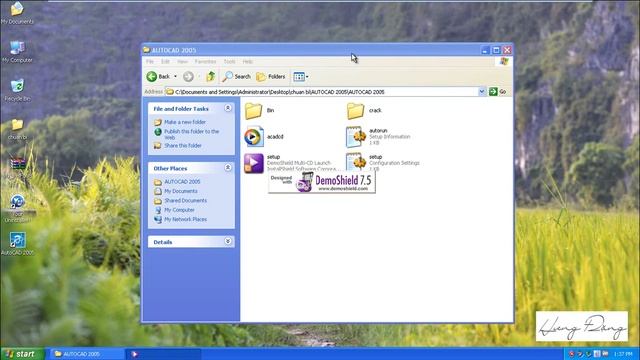Click the system tray clock
The width and height of the screenshot is (640, 360).
click(x=622, y=354)
